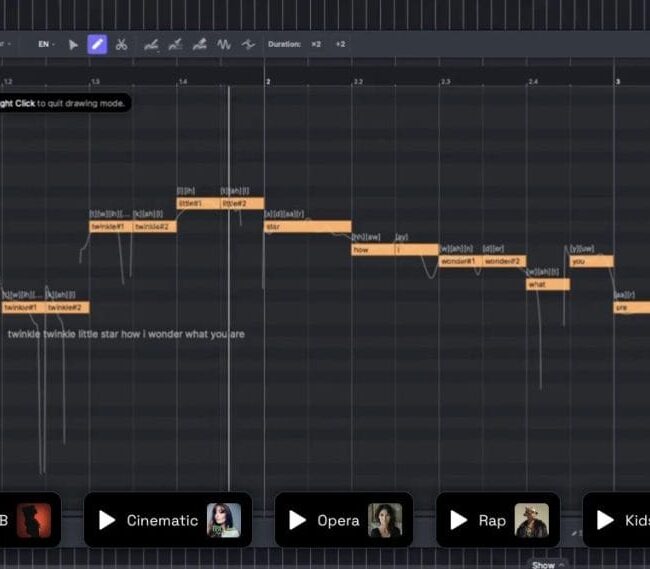
Task: Play the Rap voice preview
Action: [458, 520]
